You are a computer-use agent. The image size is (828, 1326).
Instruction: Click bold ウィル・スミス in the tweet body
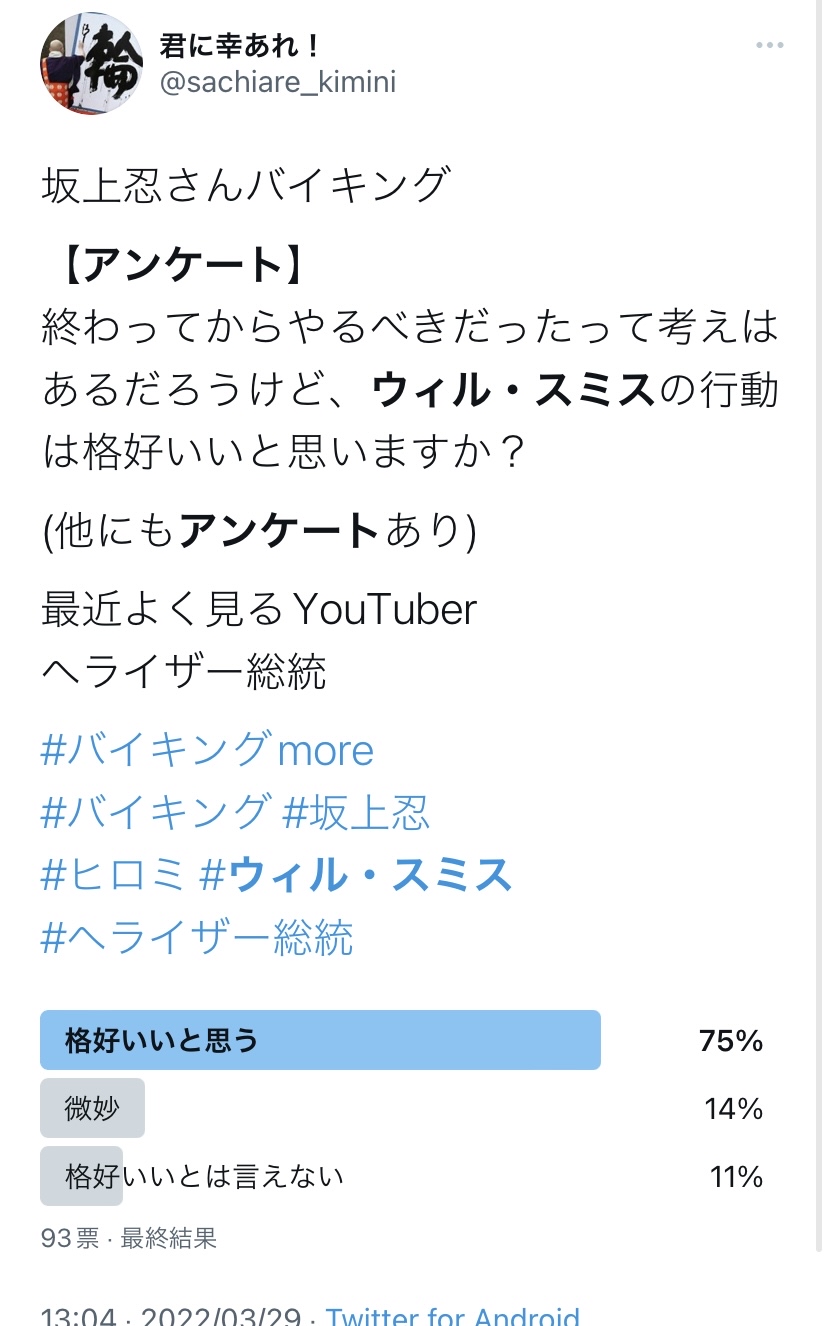coord(513,390)
